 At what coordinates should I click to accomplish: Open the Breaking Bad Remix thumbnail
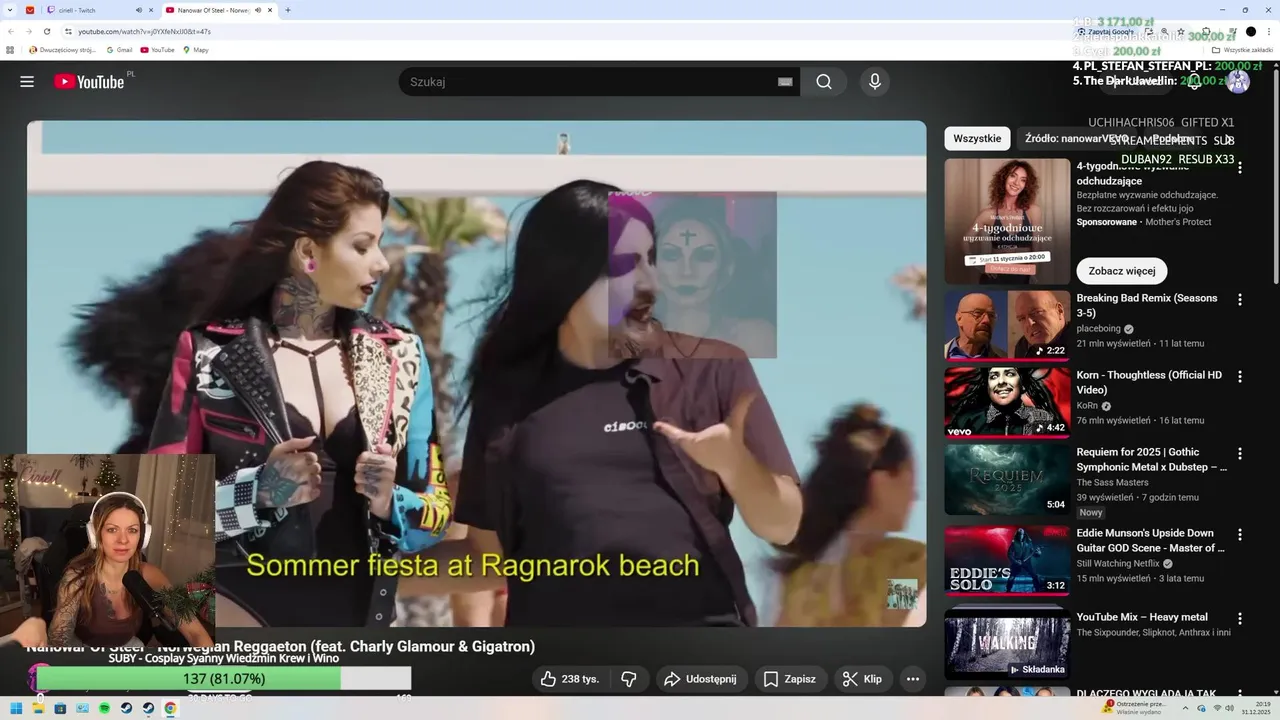pos(1007,325)
